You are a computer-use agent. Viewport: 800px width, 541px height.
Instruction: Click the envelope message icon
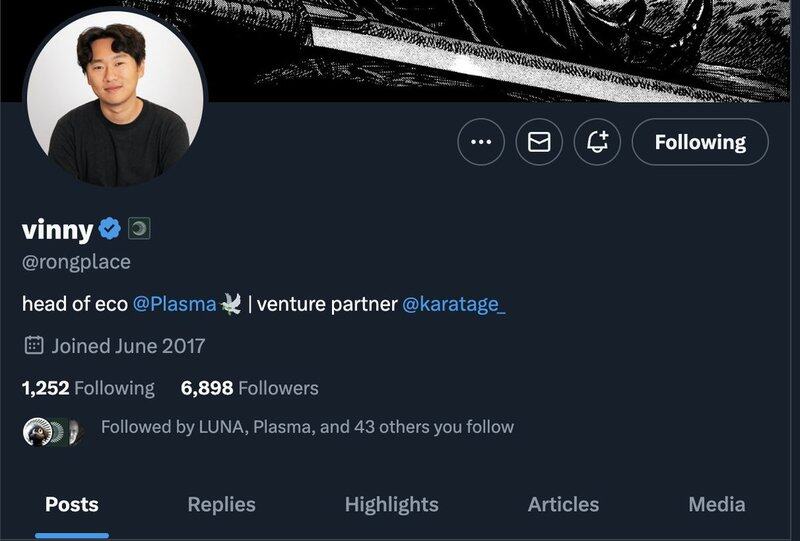point(539,142)
